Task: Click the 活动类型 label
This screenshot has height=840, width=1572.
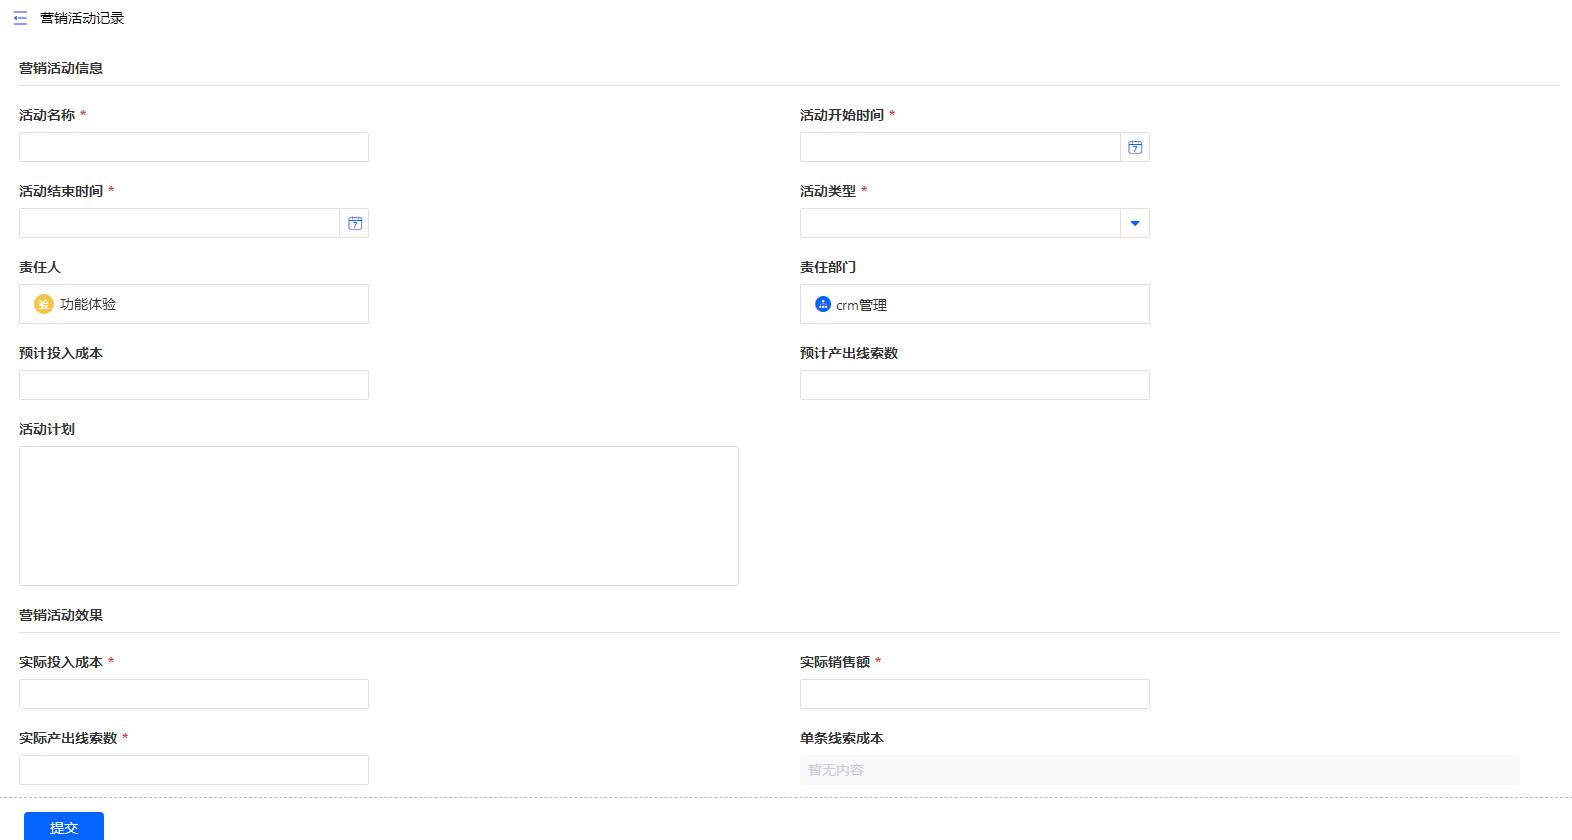Action: 828,191
